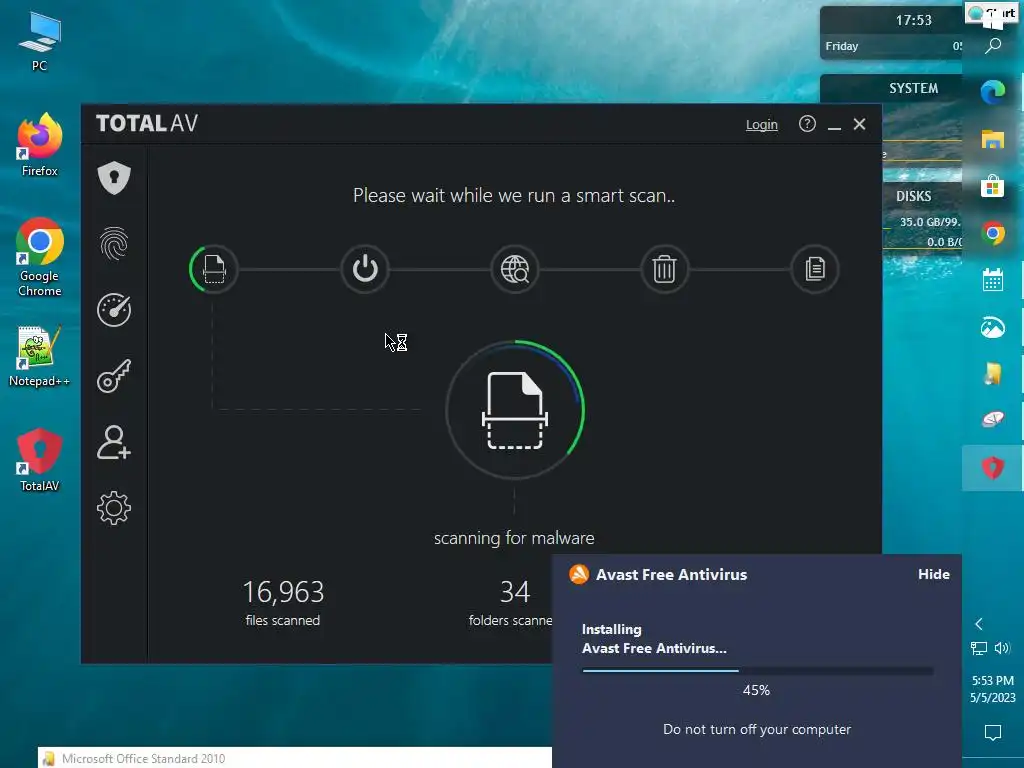
Task: Open Microsoft Edge from the taskbar
Action: pos(993,92)
